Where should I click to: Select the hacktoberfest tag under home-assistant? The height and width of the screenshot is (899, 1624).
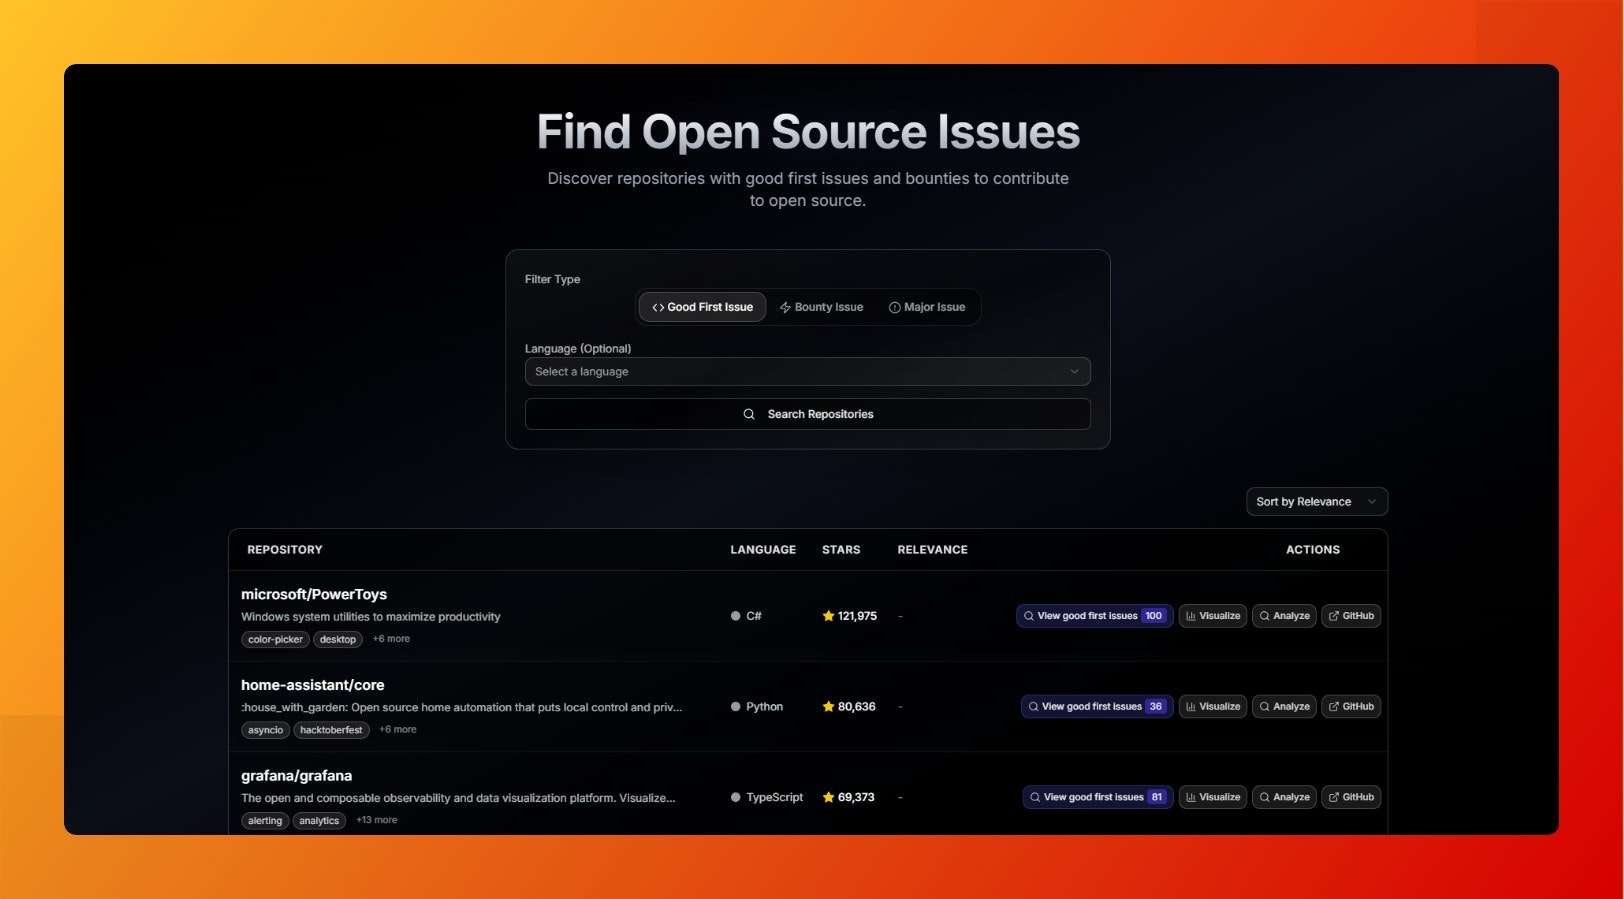[331, 730]
